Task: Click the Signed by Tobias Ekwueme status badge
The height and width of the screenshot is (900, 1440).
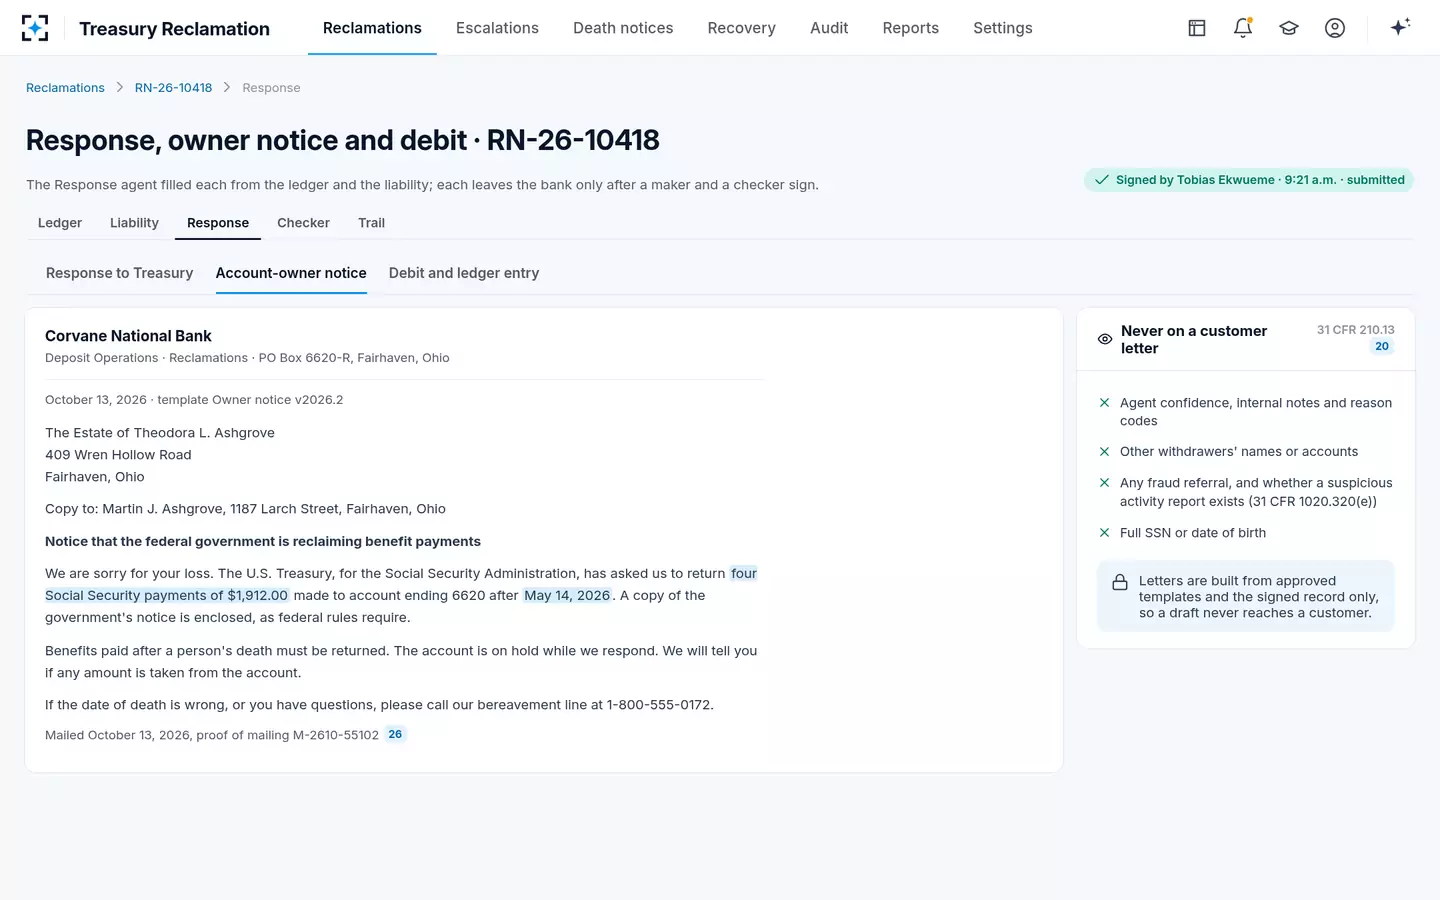Action: coord(1249,180)
